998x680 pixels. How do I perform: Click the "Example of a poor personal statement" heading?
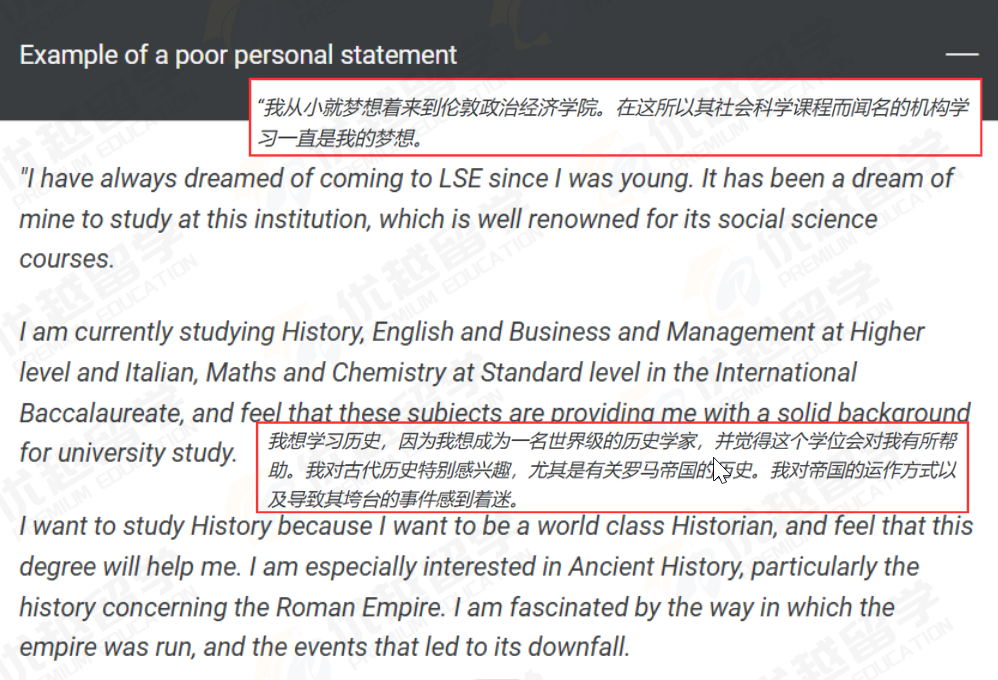238,55
